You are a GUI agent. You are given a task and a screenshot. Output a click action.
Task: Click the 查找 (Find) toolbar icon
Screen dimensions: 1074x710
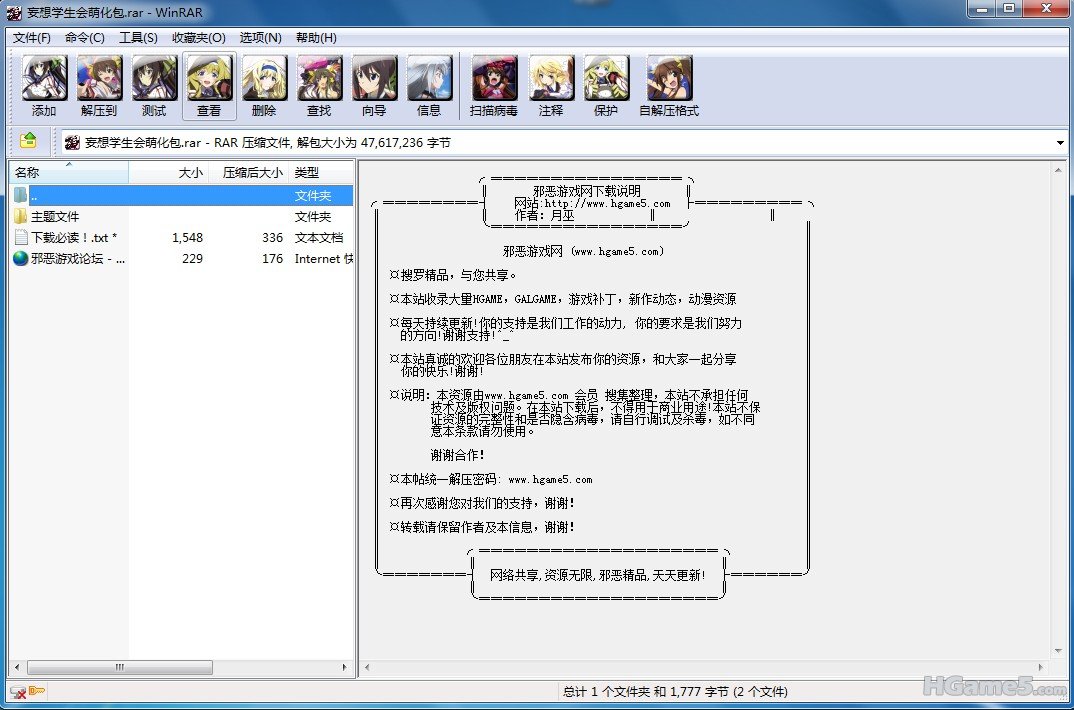[x=319, y=86]
